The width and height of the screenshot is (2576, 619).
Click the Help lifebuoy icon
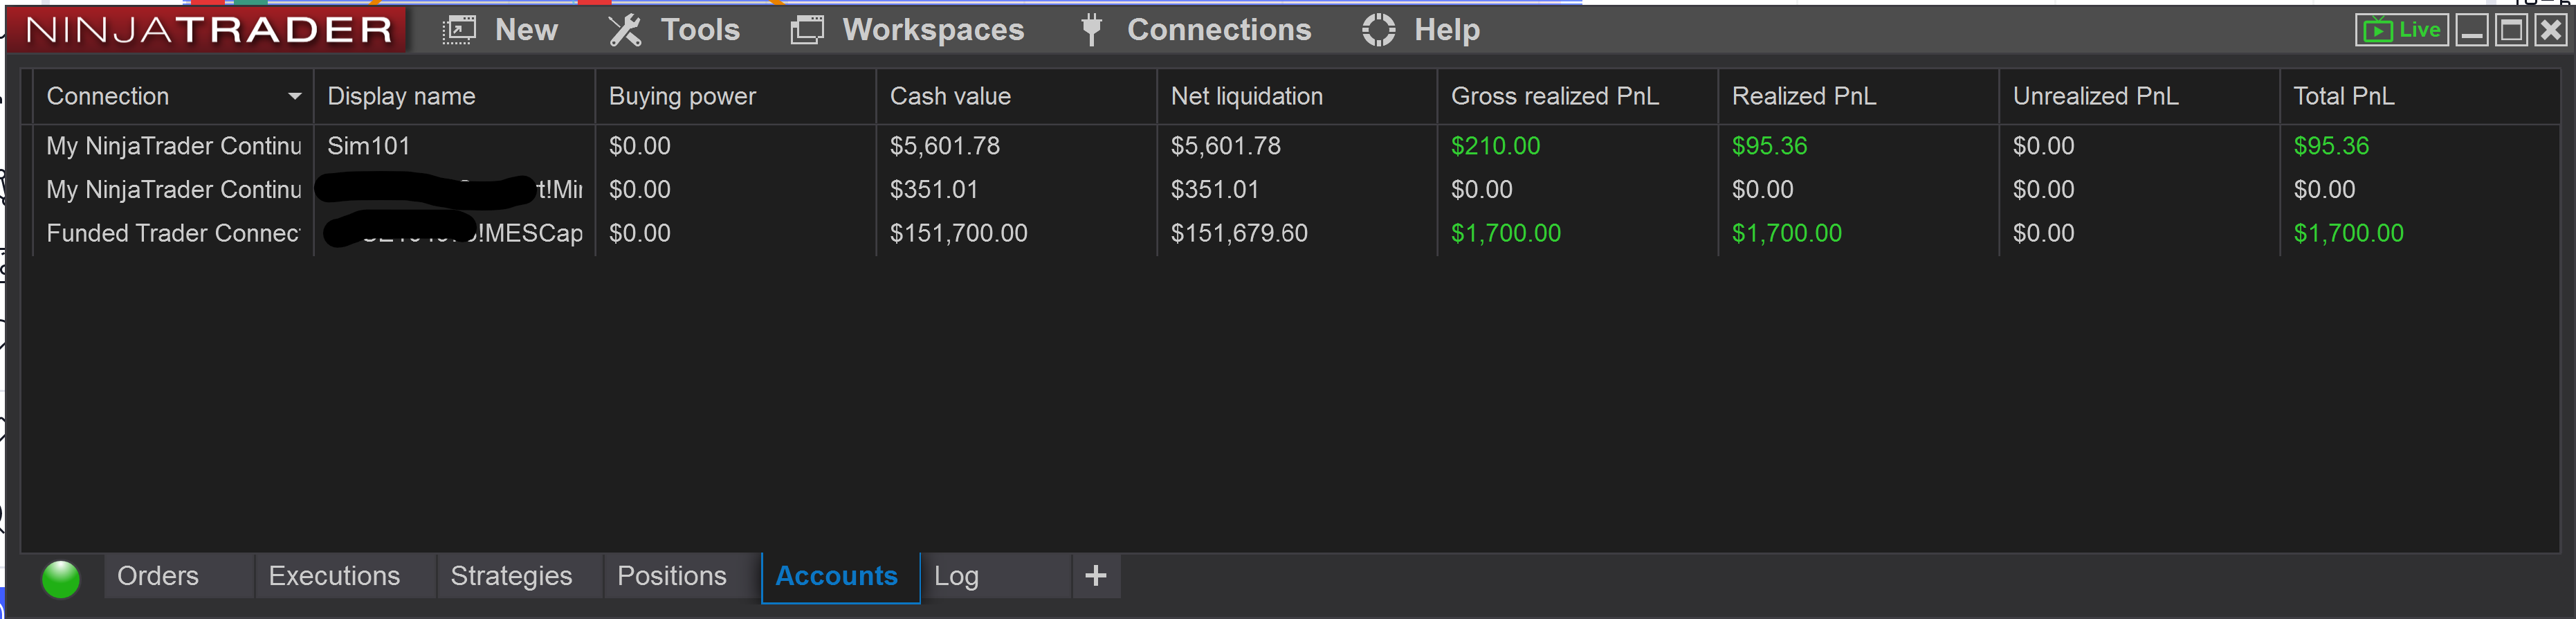click(x=1378, y=30)
